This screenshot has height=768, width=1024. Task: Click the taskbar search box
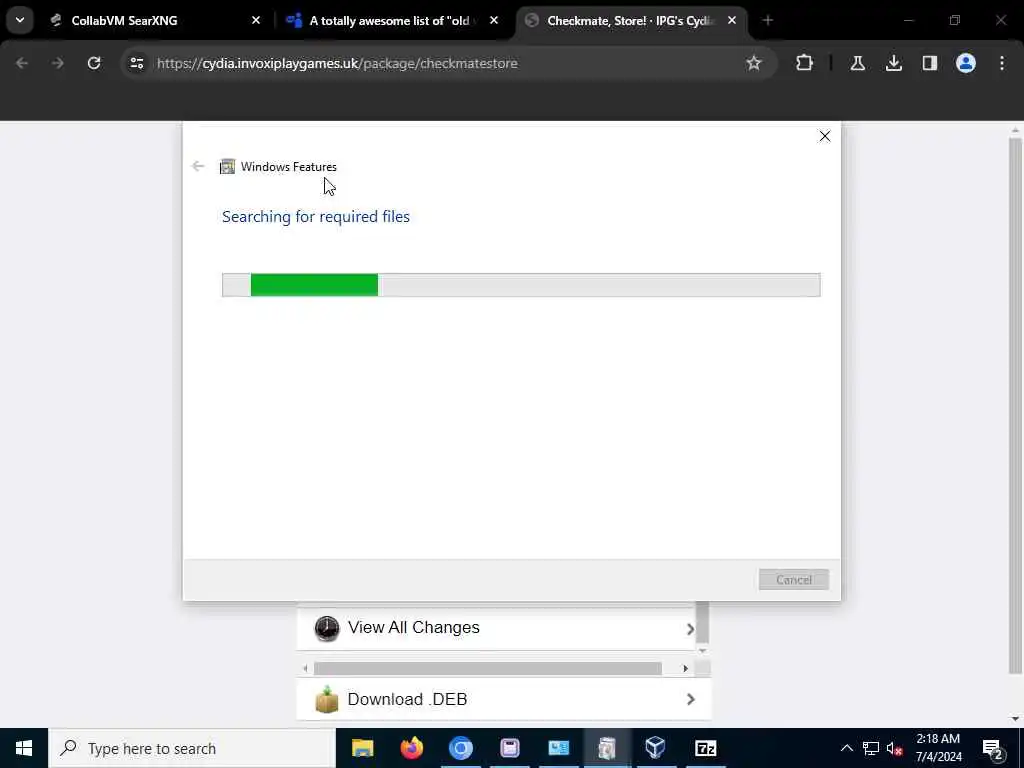192,748
